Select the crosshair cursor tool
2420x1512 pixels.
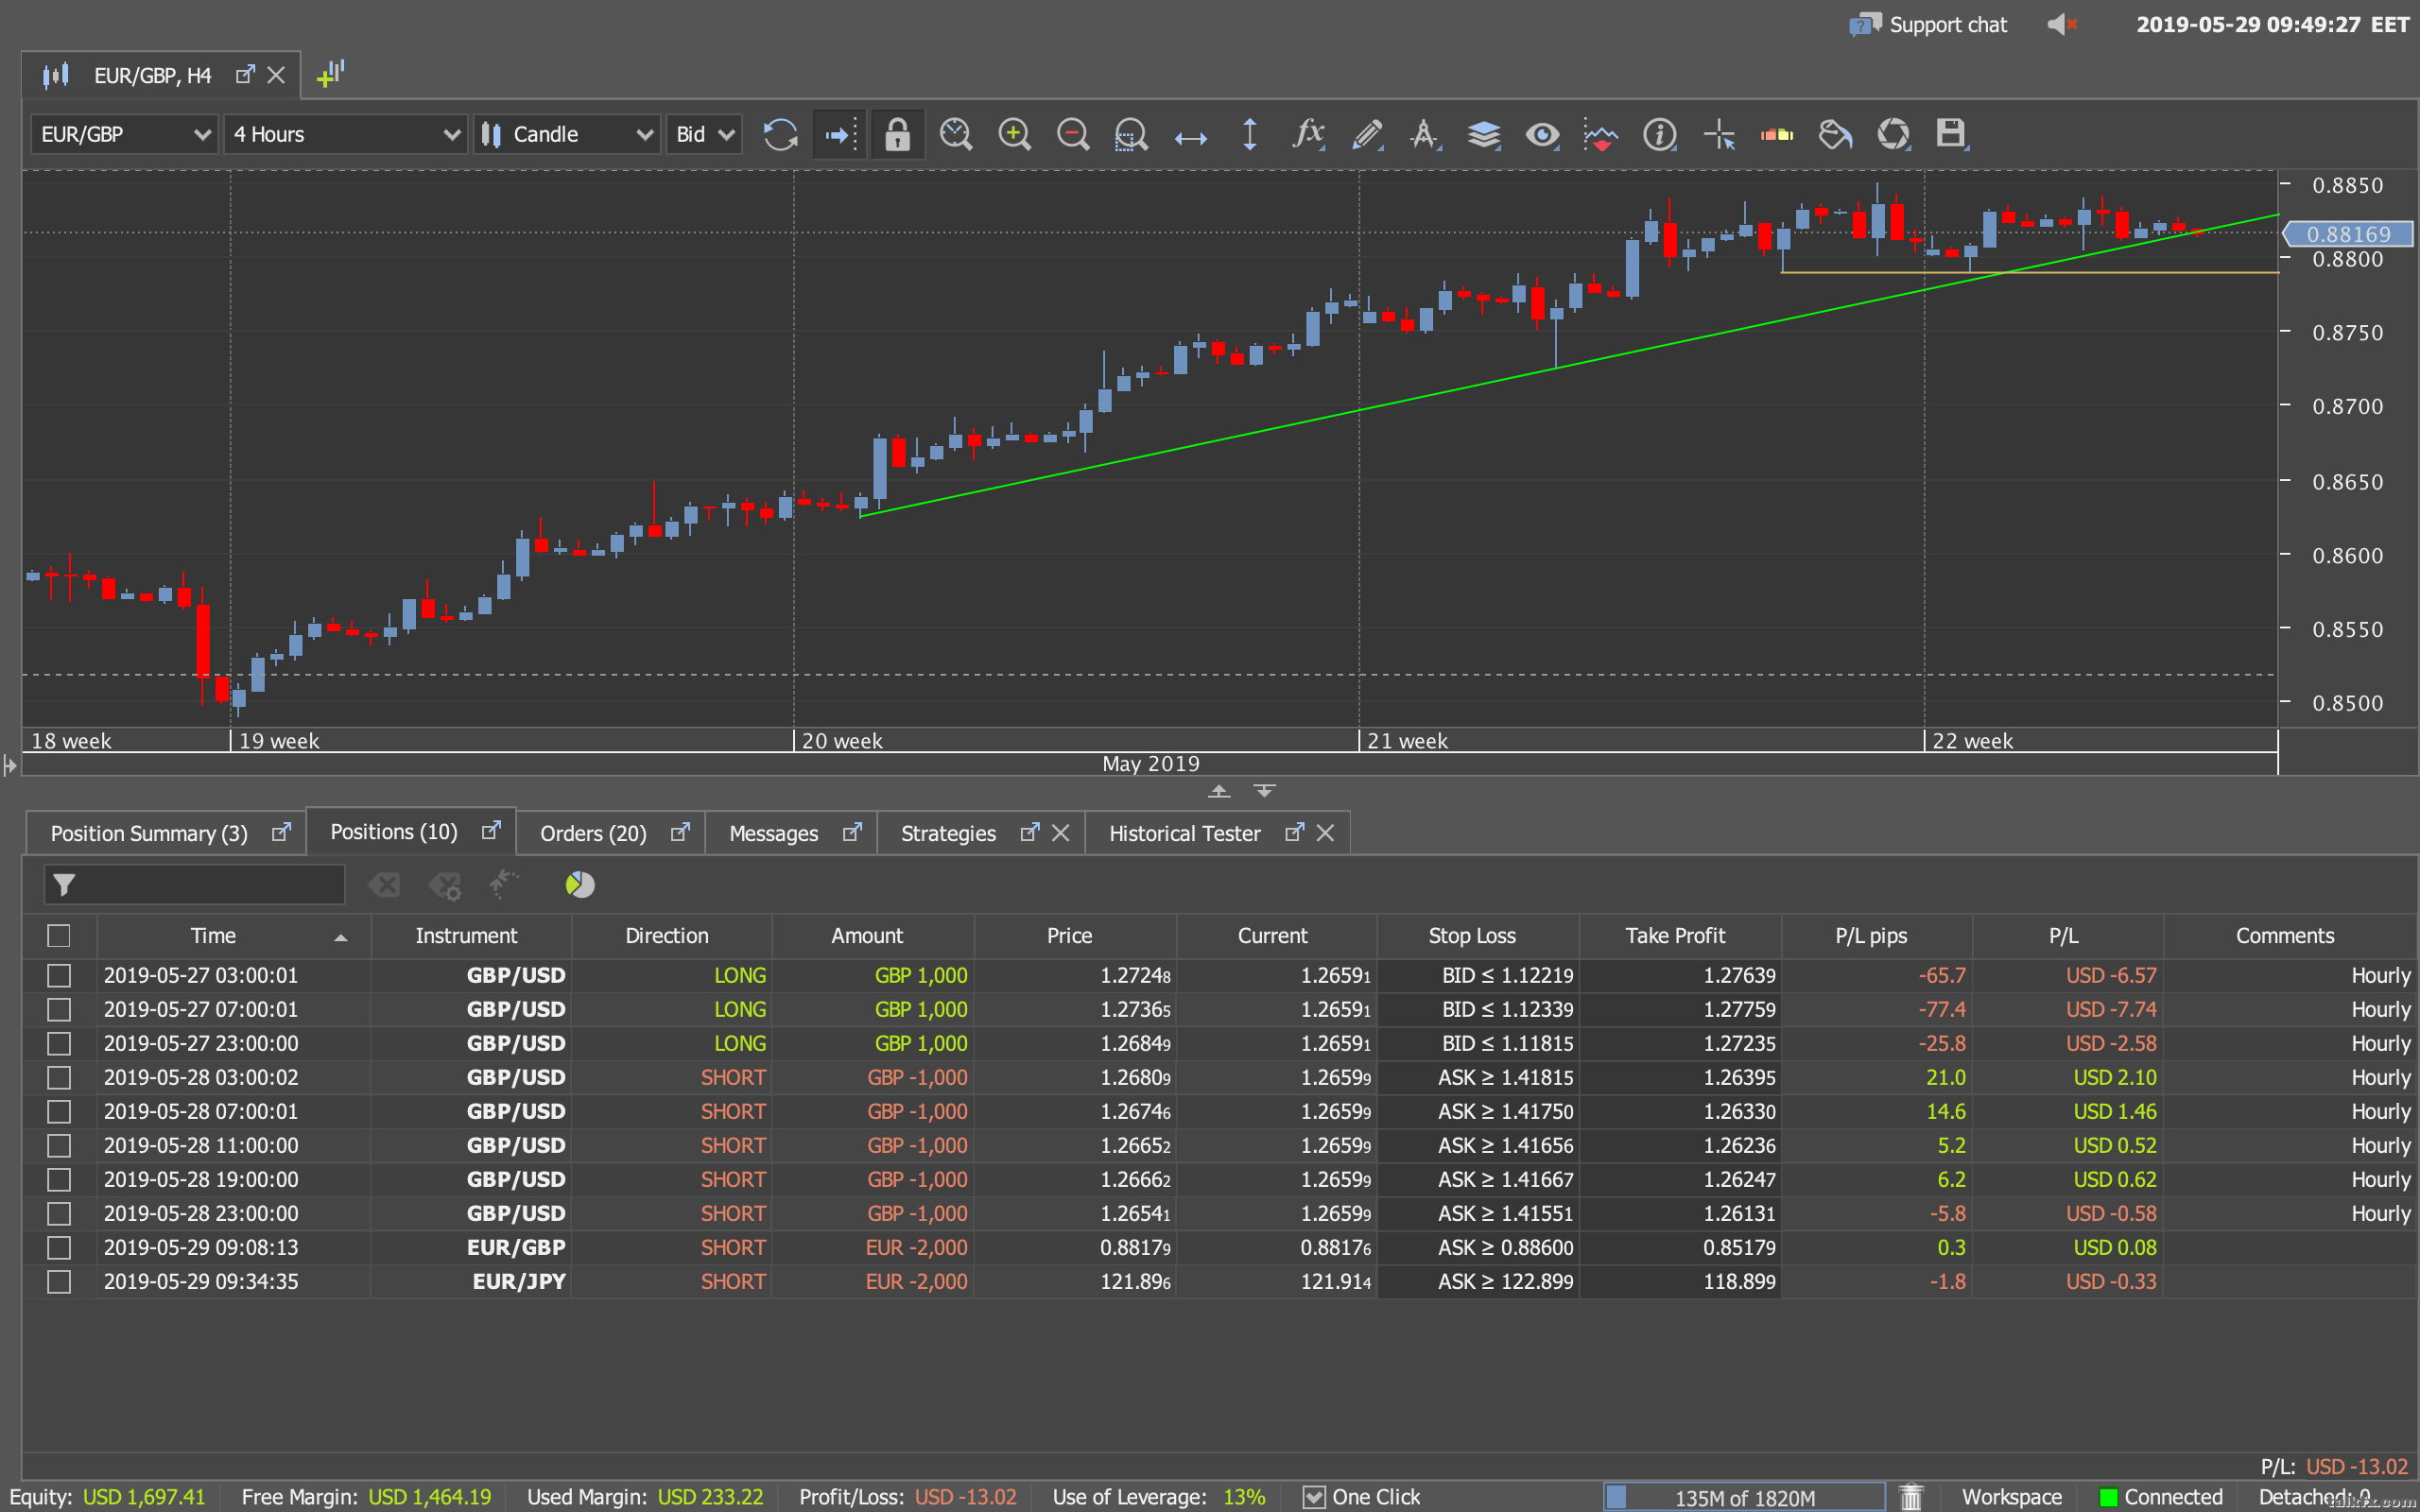(1719, 135)
